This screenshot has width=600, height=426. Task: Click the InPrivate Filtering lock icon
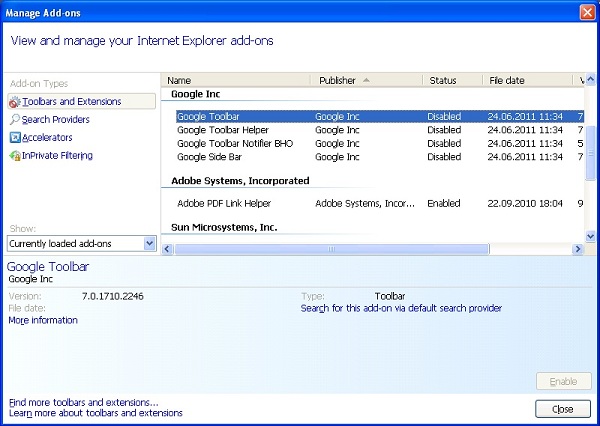(x=15, y=155)
